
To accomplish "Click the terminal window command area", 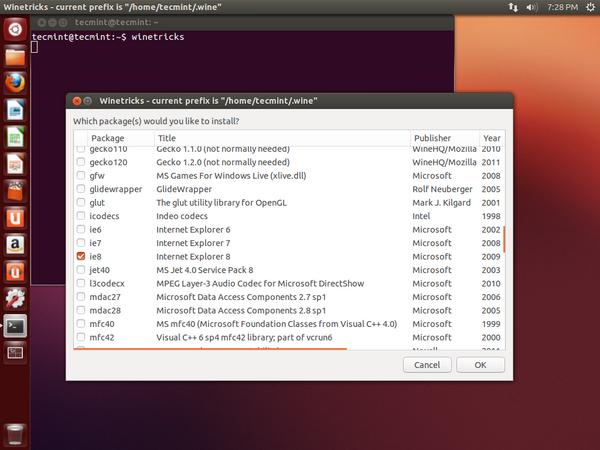I will click(242, 61).
